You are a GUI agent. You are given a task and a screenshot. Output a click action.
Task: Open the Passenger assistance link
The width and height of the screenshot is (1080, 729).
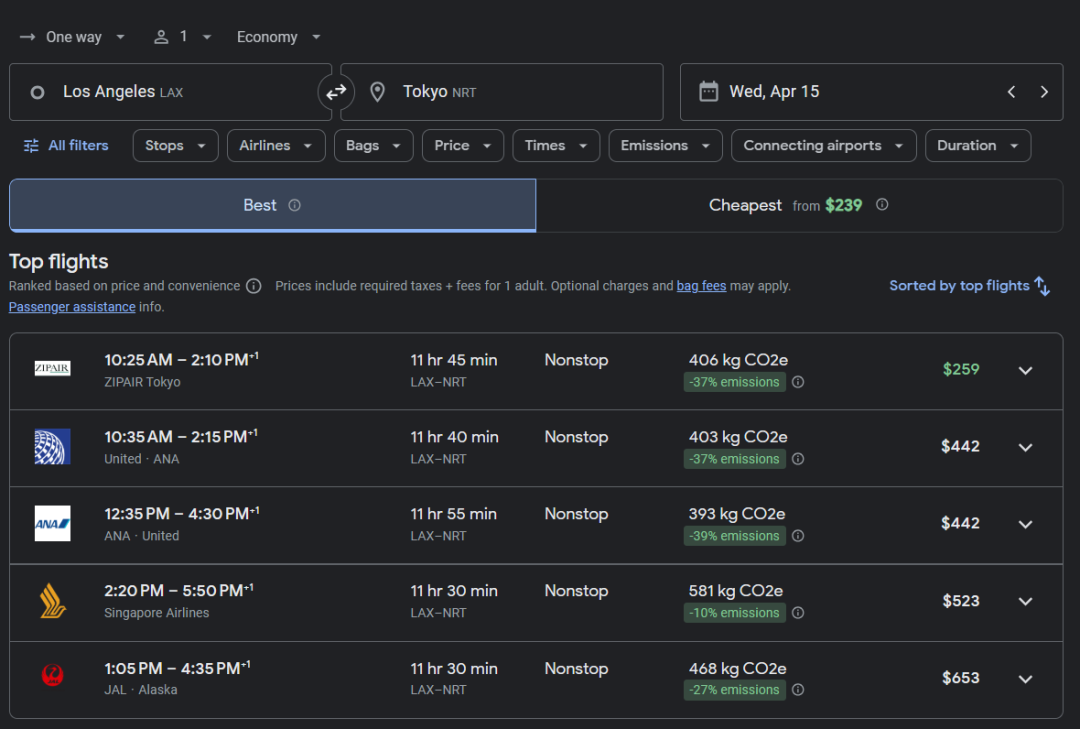(72, 307)
